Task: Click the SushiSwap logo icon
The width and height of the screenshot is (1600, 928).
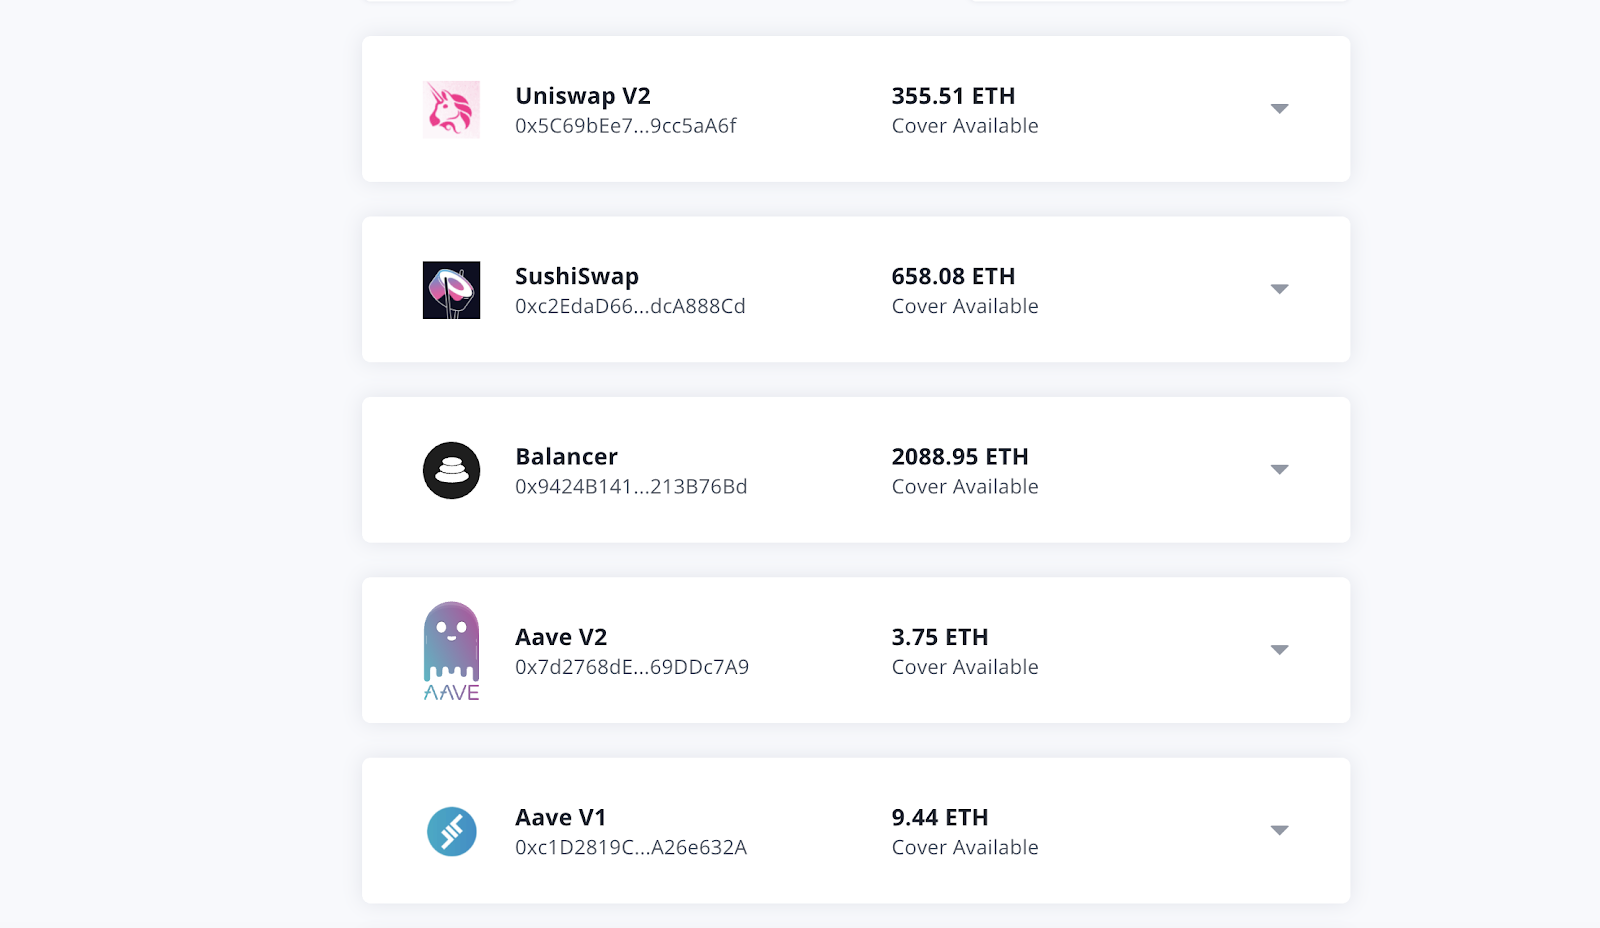Action: point(451,290)
